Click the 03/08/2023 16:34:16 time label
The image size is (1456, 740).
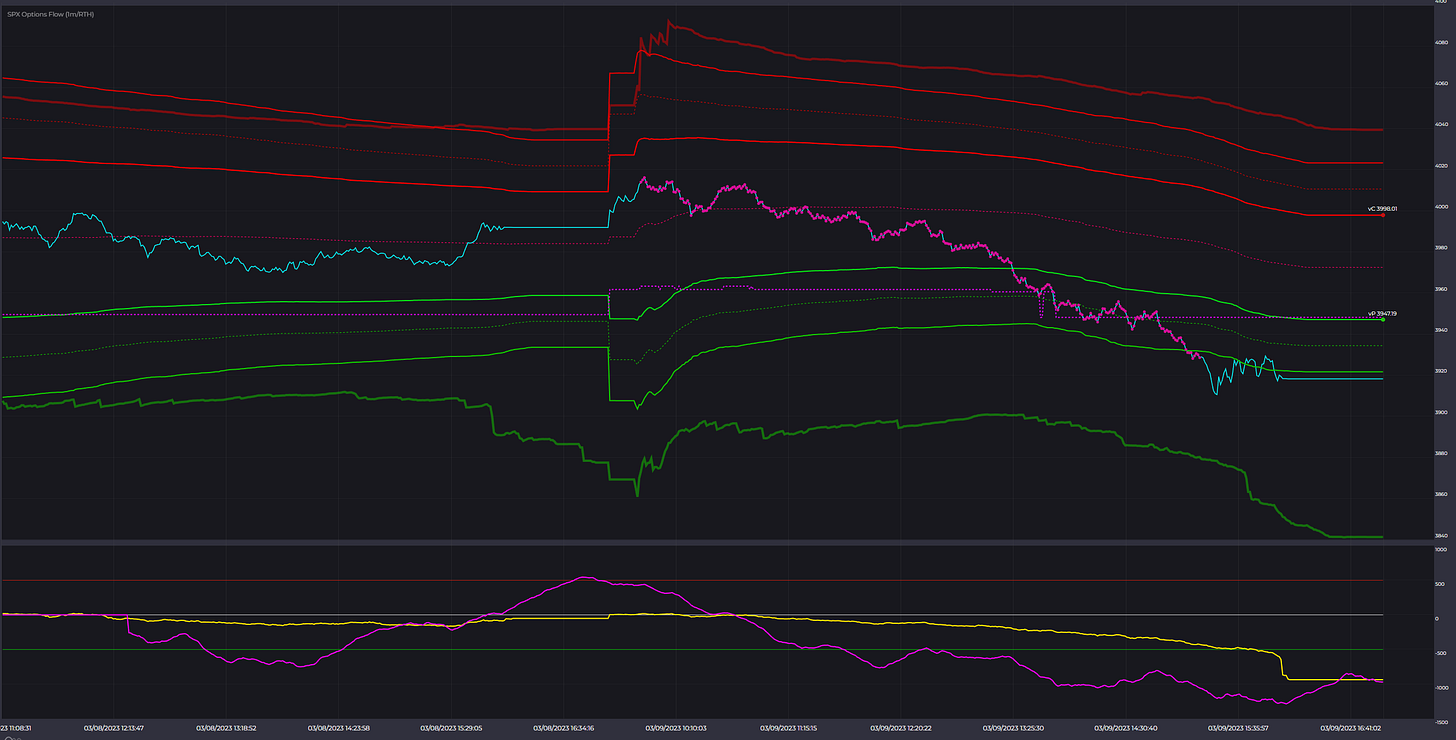[x=564, y=728]
